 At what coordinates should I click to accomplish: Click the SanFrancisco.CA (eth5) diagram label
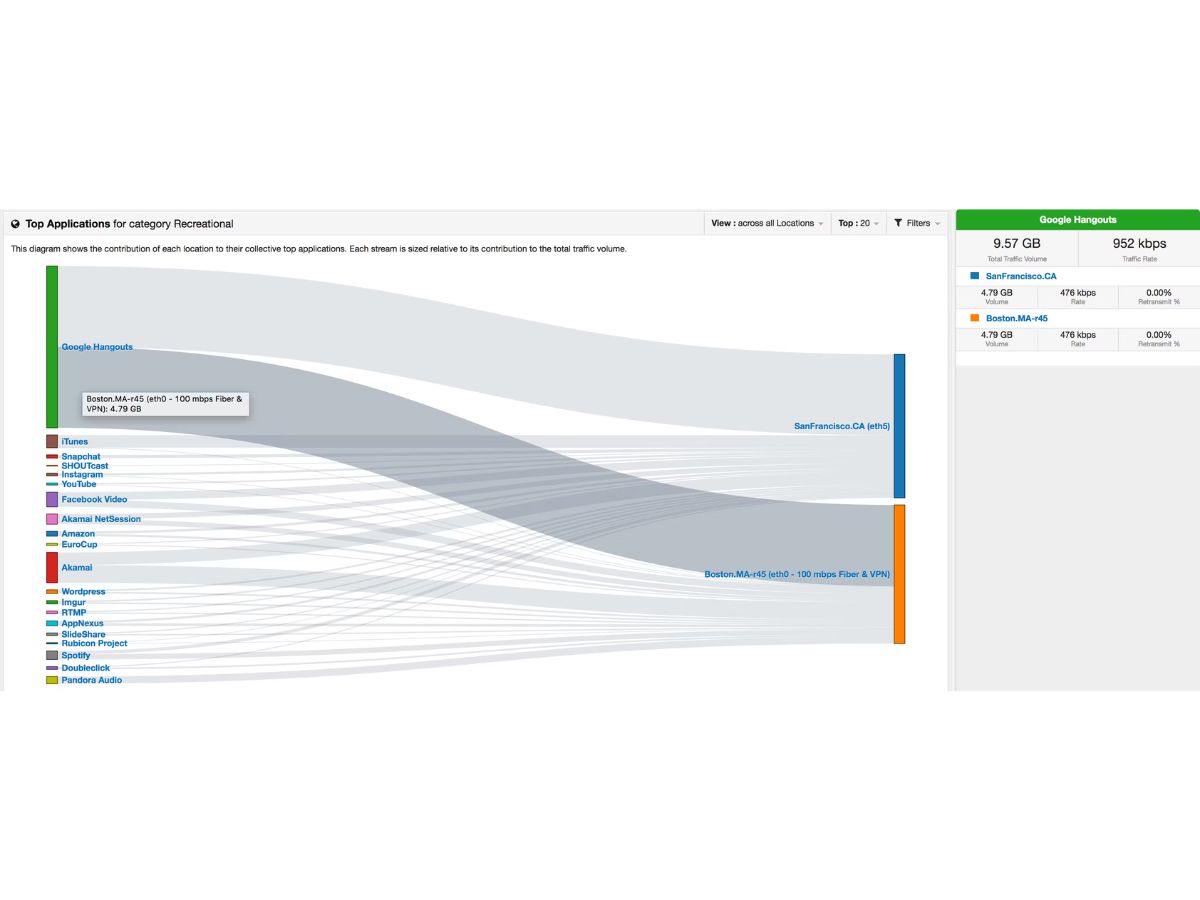(842, 426)
